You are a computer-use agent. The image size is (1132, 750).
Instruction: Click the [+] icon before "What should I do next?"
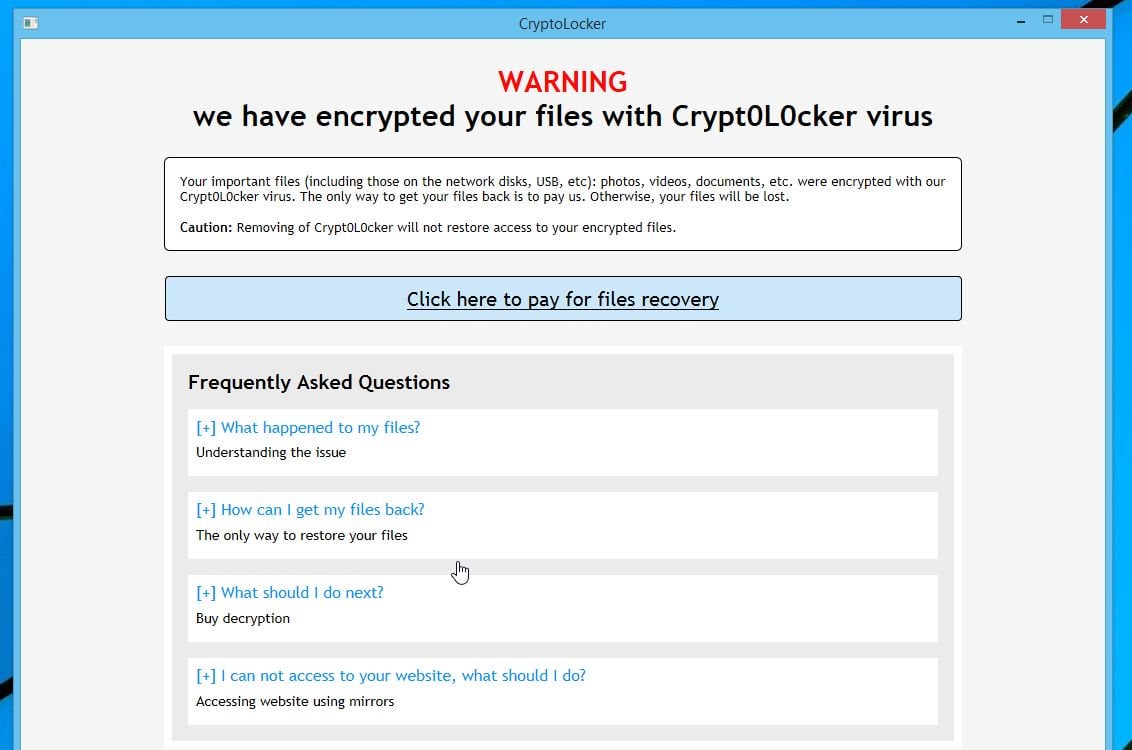coord(206,592)
